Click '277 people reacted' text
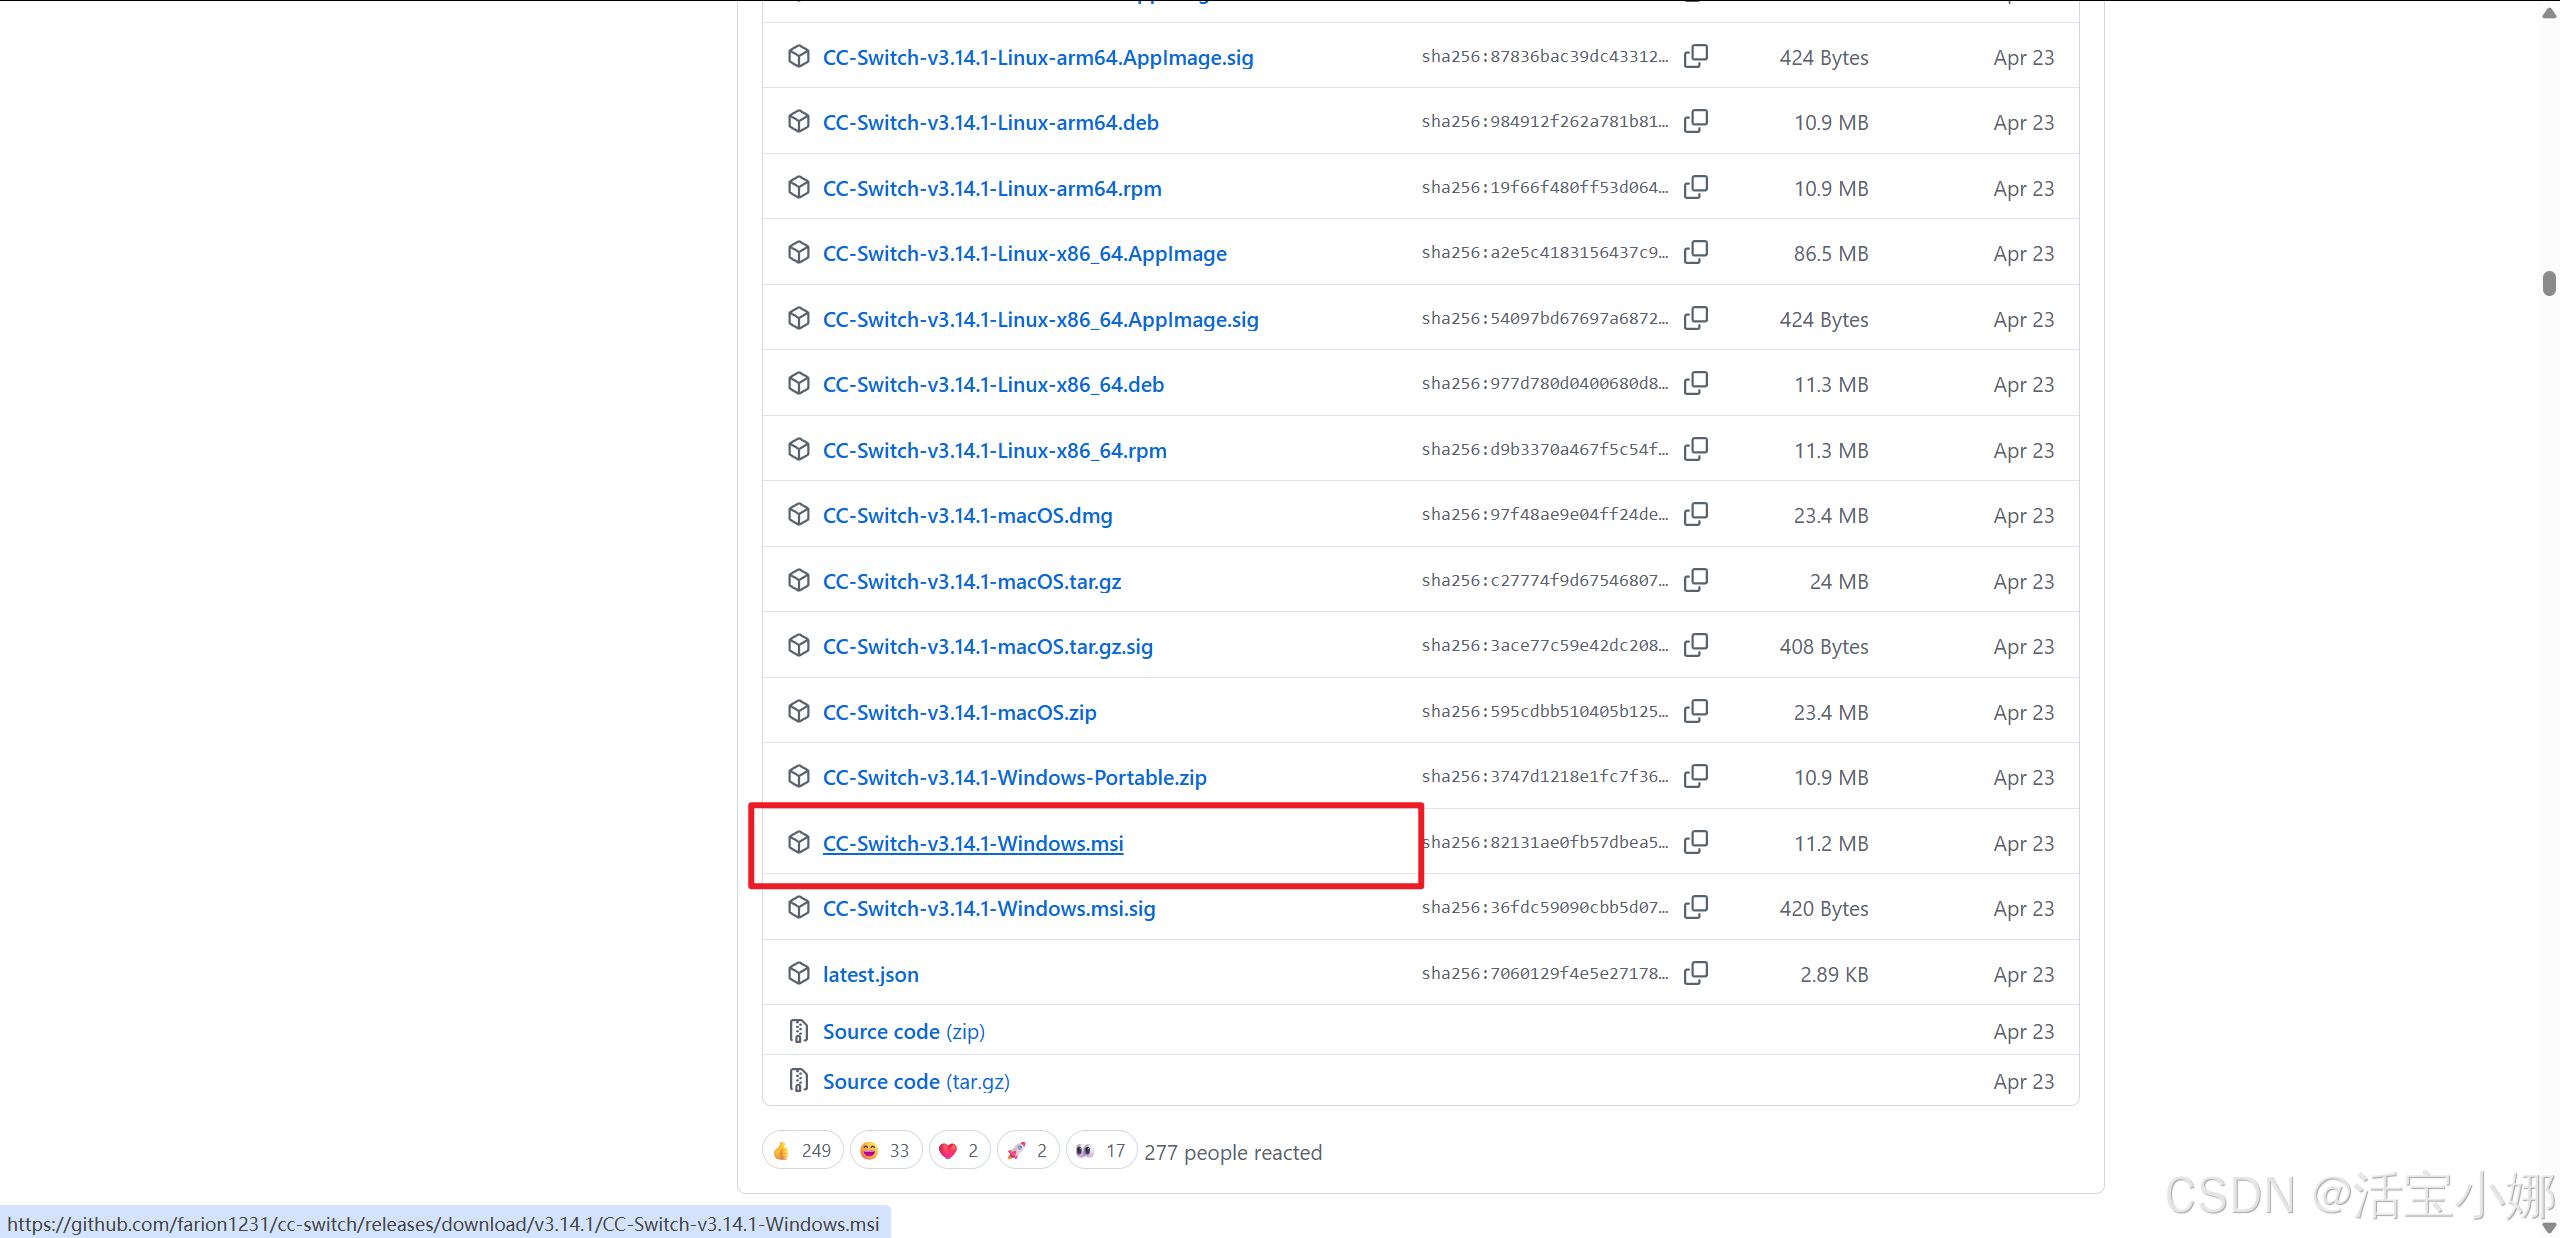Image resolution: width=2560 pixels, height=1238 pixels. pyautogui.click(x=1233, y=1153)
